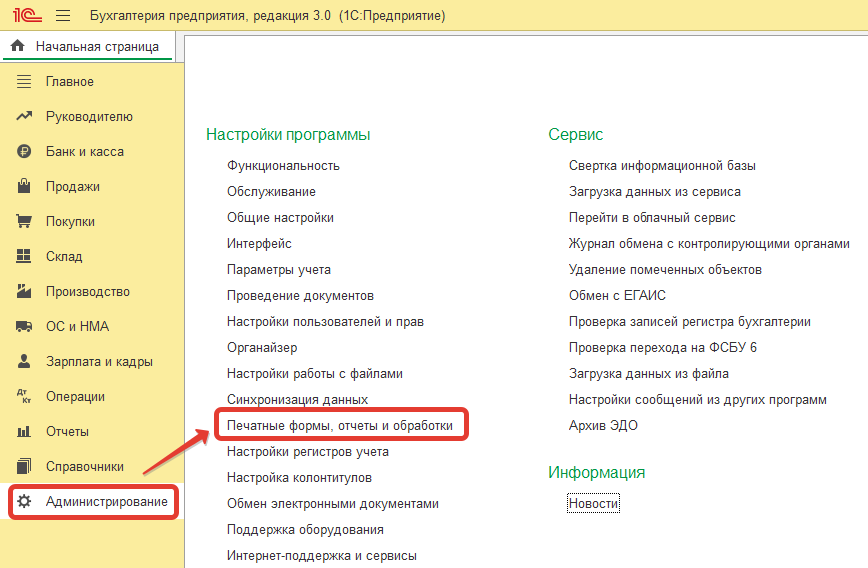Viewport: 868px width, 568px height.
Task: Open Свертка информационной базы
Action: pyautogui.click(x=662, y=166)
